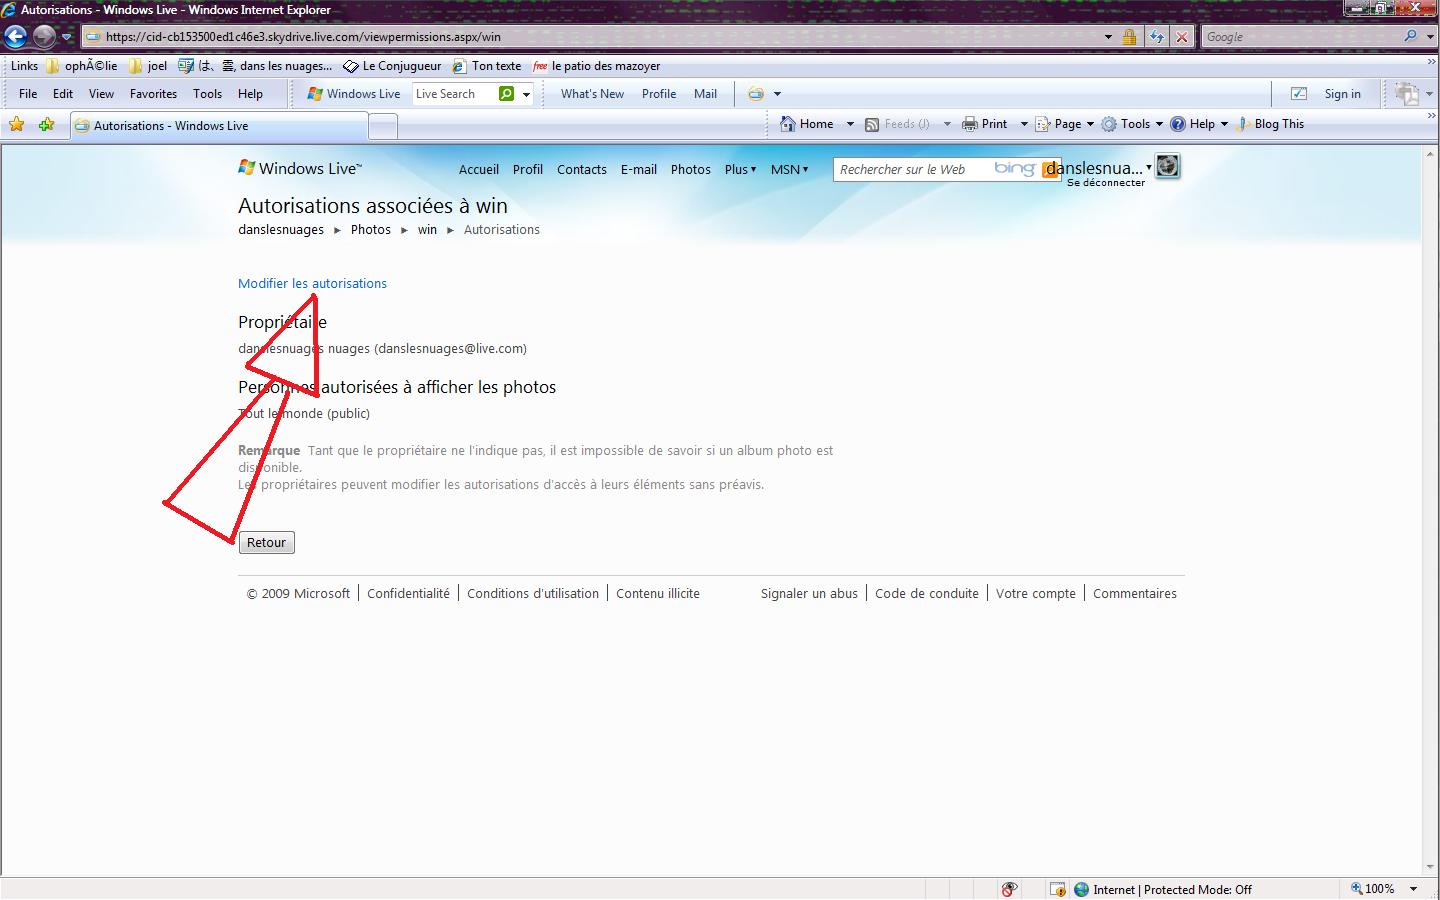
Task: Click the Rechercher sur le Web field
Action: click(x=912, y=169)
